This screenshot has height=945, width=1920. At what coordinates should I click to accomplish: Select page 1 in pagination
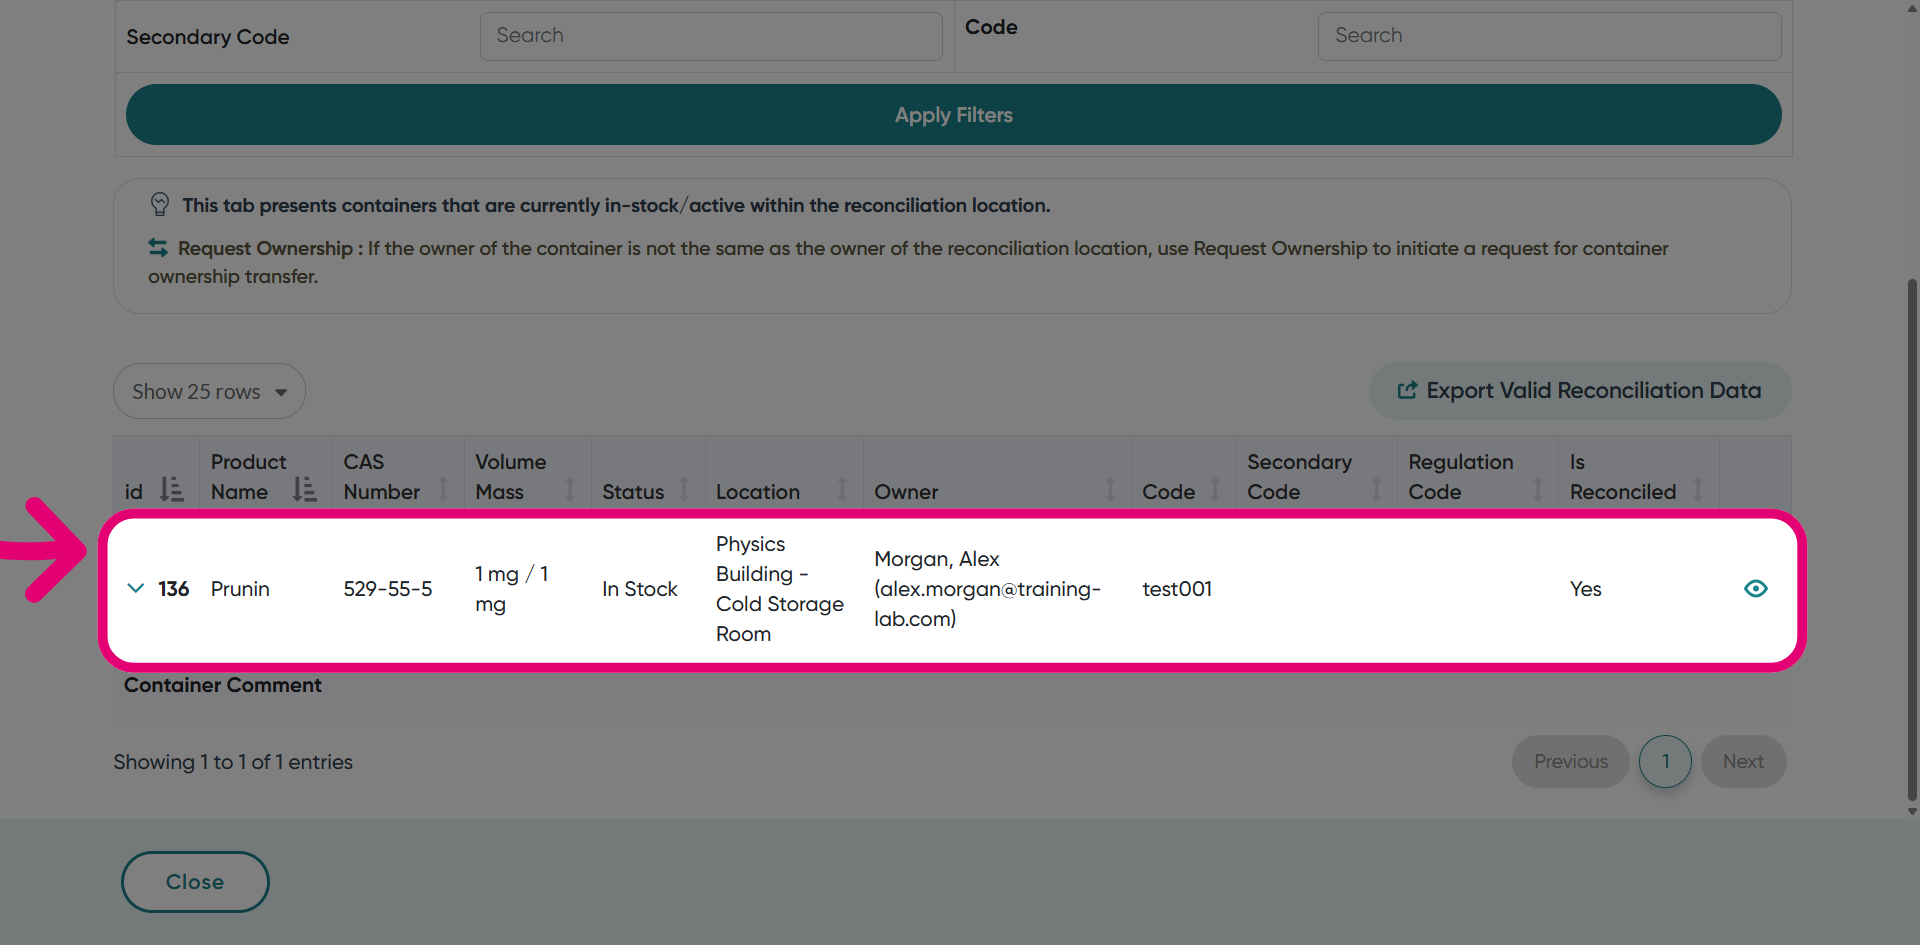click(x=1665, y=762)
